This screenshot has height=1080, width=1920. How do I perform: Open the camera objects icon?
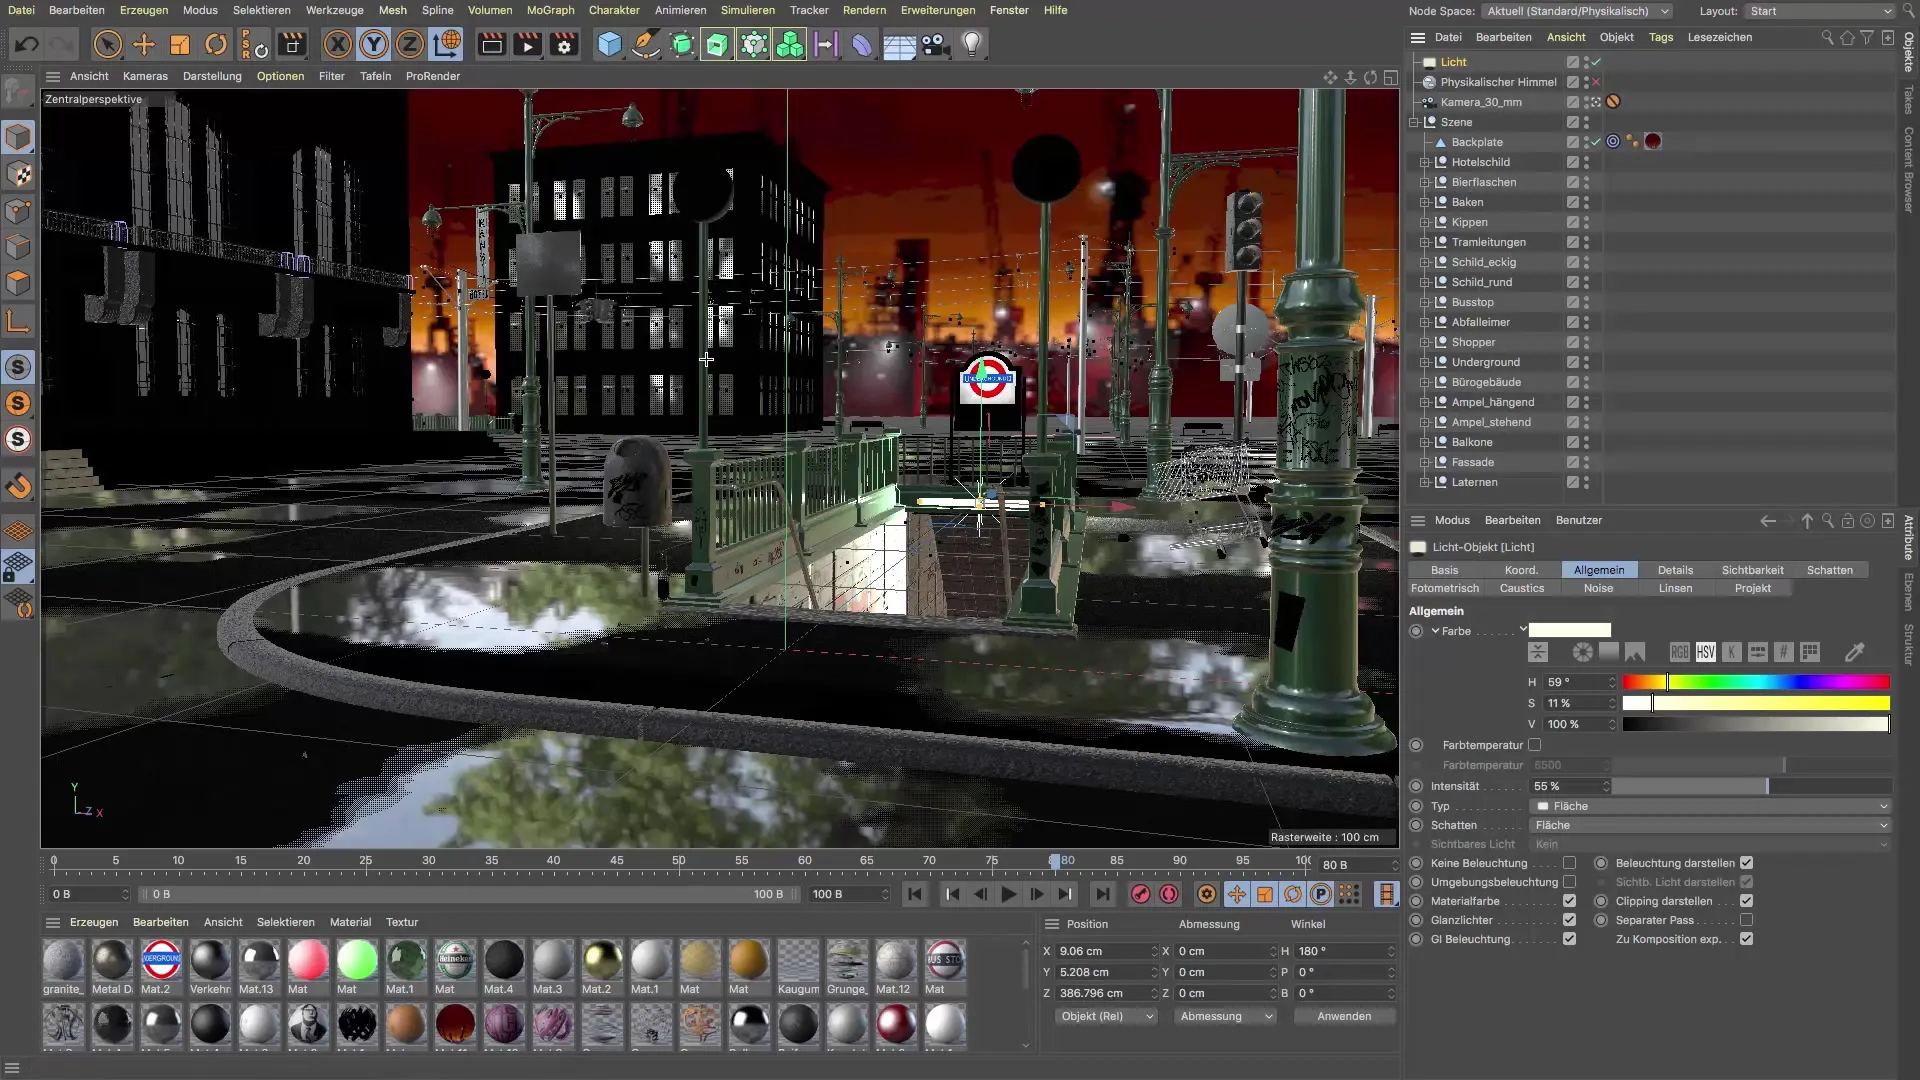coord(935,44)
